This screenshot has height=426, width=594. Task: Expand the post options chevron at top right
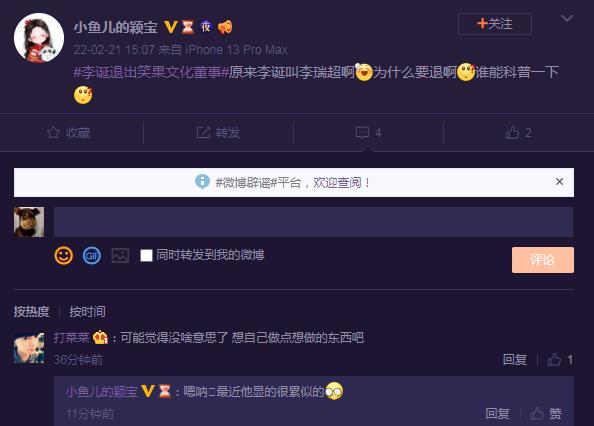[567, 18]
